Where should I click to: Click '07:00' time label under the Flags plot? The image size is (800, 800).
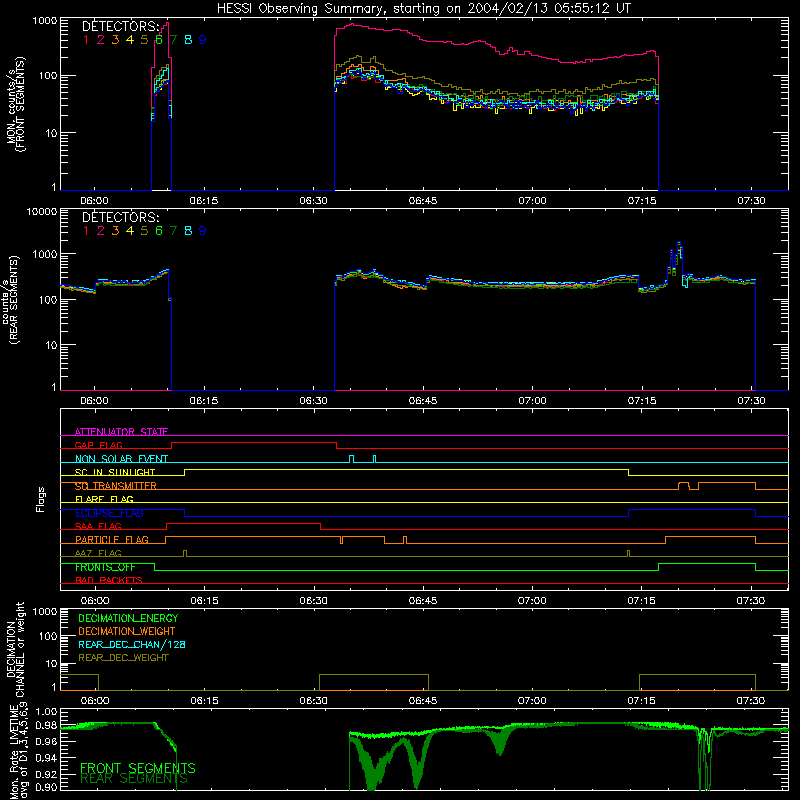coord(532,601)
